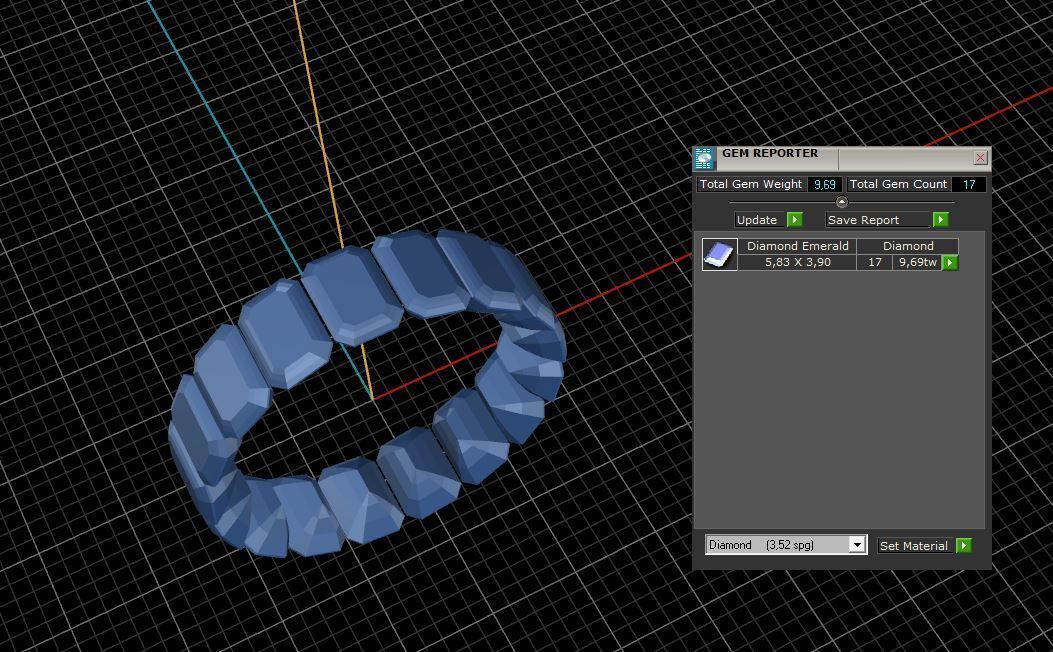Click the Diamond Emerald gem name

(797, 246)
